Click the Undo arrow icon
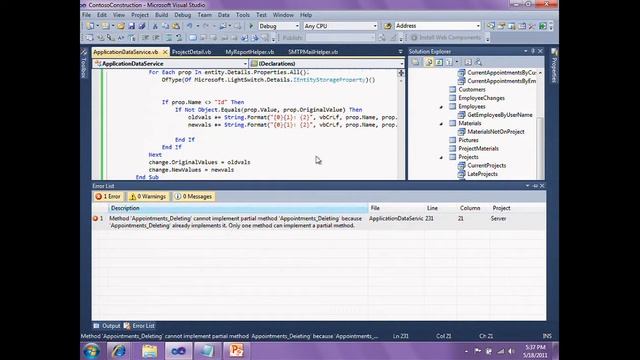This screenshot has width=640, height=360. (x=189, y=26)
